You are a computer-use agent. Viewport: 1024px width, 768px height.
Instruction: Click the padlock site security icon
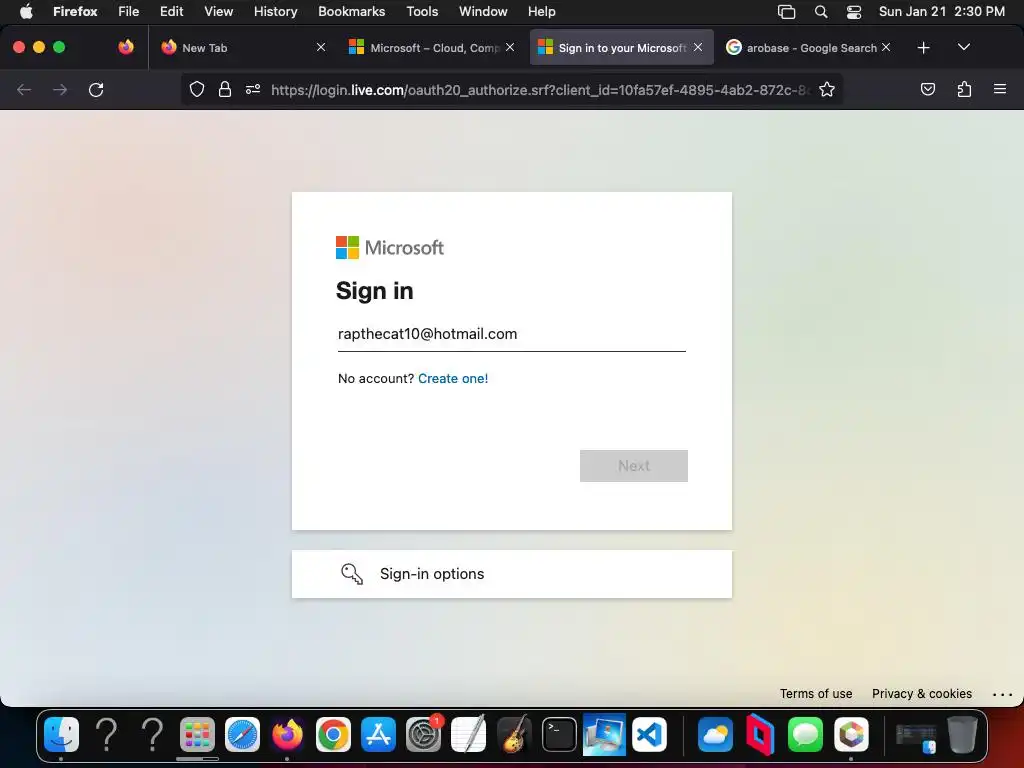225,89
